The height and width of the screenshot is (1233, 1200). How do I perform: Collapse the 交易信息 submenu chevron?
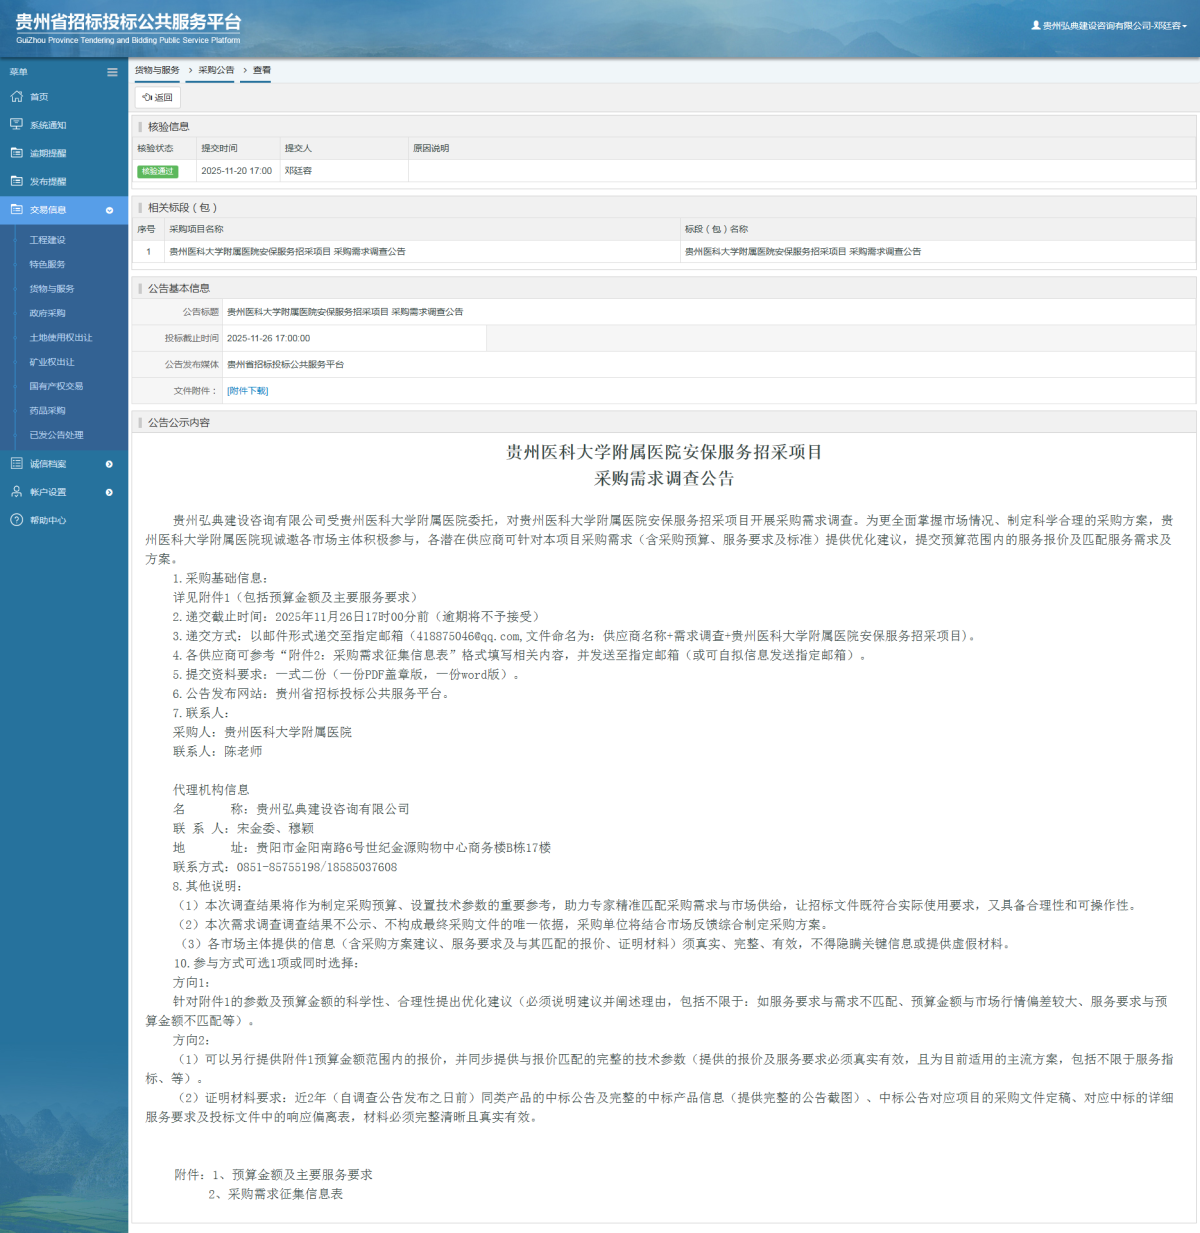pos(110,210)
